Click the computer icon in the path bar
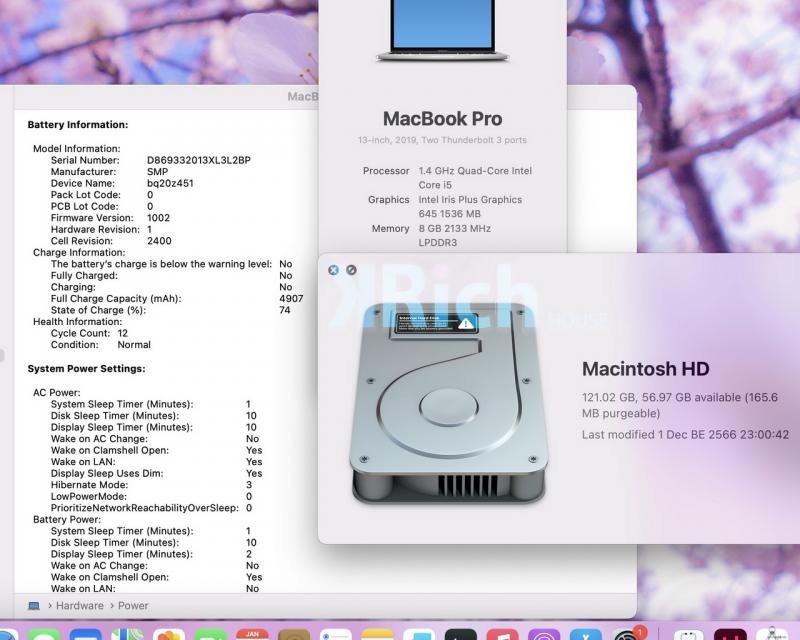Viewport: 800px width, 640px height. coord(34,606)
